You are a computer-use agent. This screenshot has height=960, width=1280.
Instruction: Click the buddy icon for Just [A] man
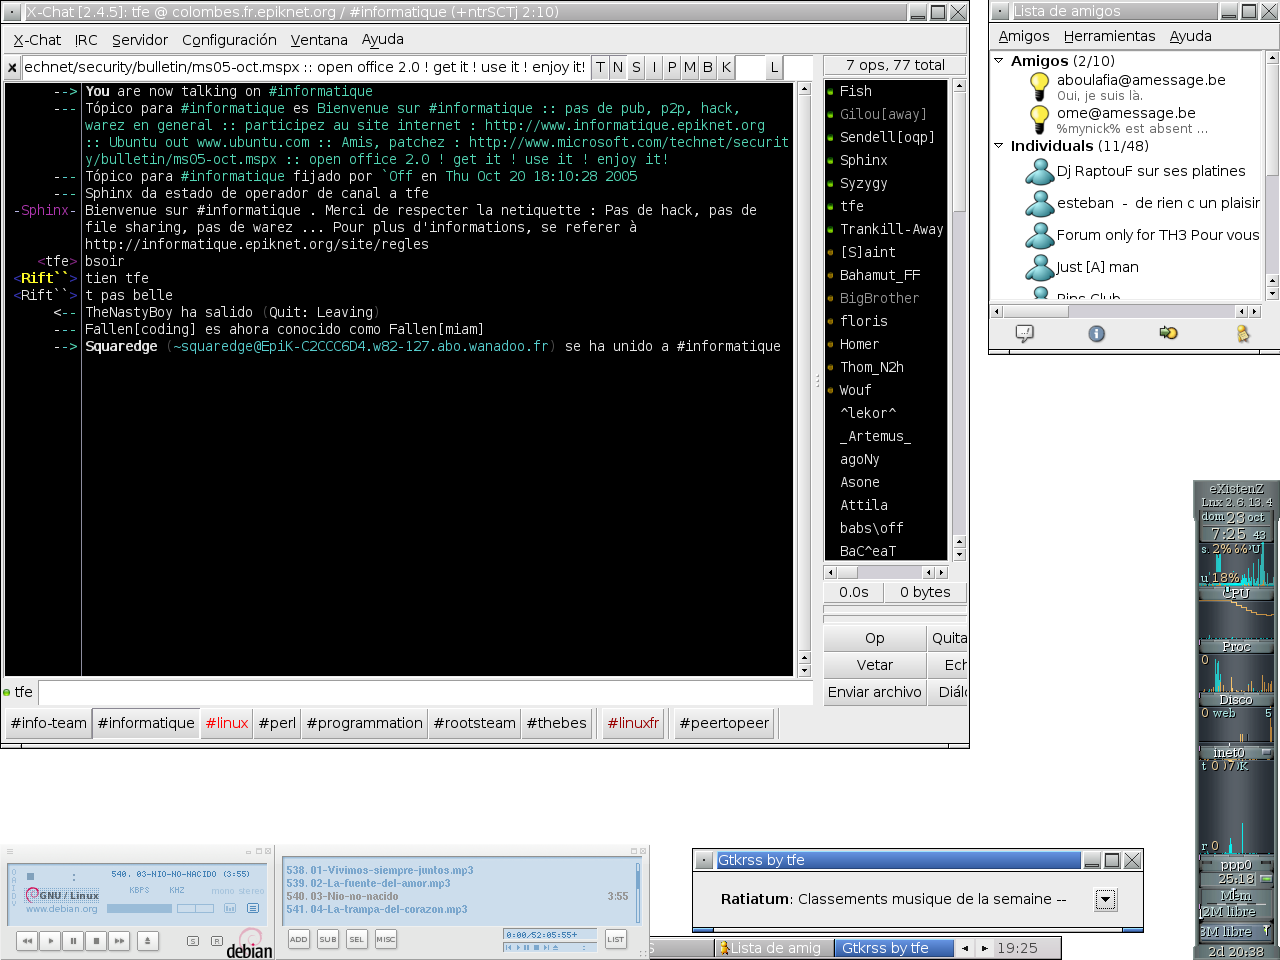pos(1040,268)
